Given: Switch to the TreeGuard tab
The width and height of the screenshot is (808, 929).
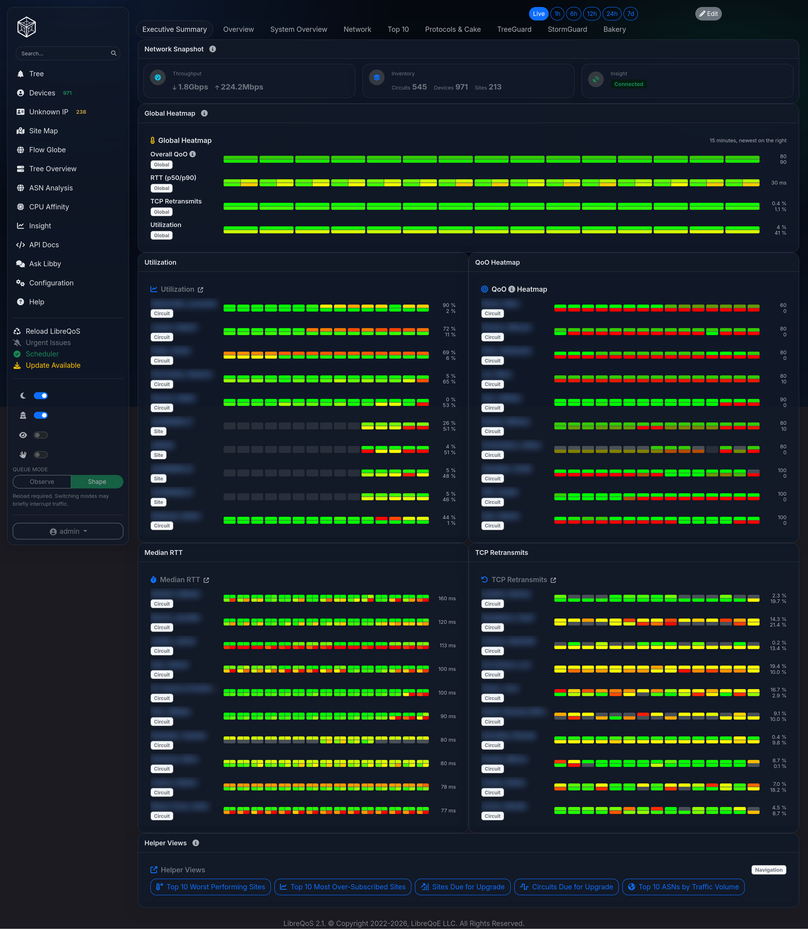Looking at the screenshot, I should 514,29.
